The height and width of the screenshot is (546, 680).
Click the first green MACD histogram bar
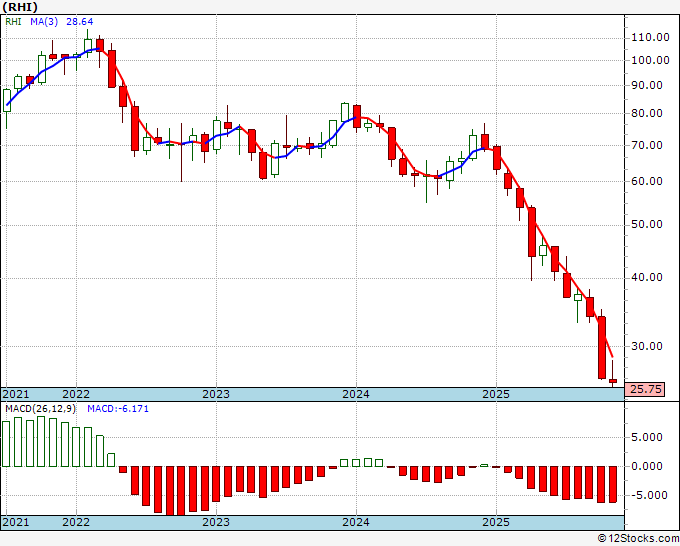click(6, 444)
